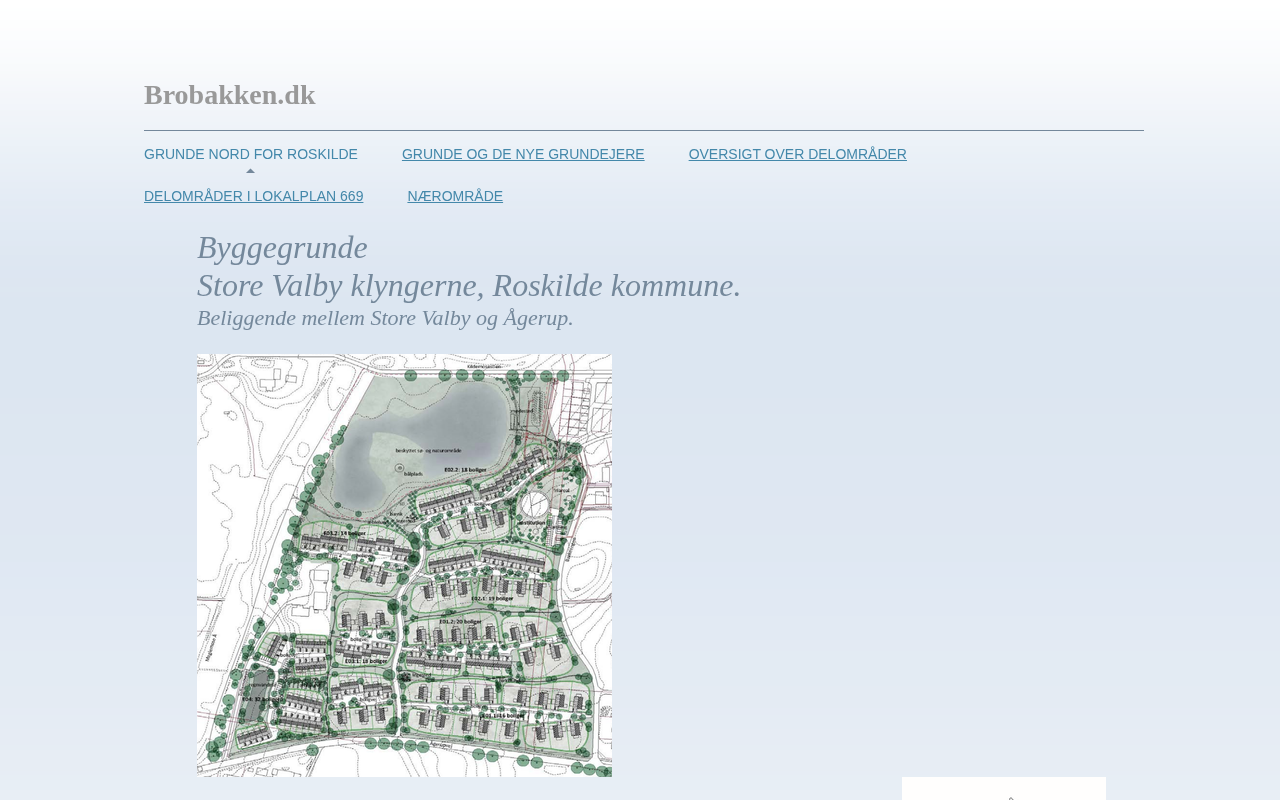
Task: Click the E02.1: 19 boliger map label
Action: [491, 598]
